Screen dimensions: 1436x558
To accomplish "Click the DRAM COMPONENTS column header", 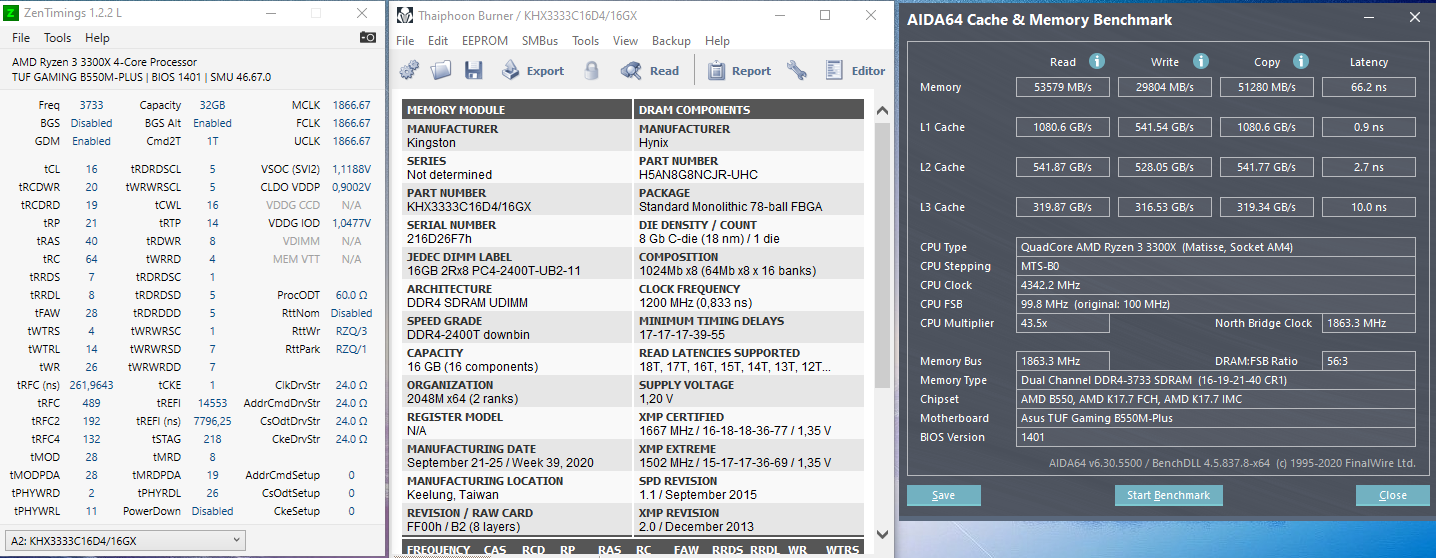I will (749, 110).
